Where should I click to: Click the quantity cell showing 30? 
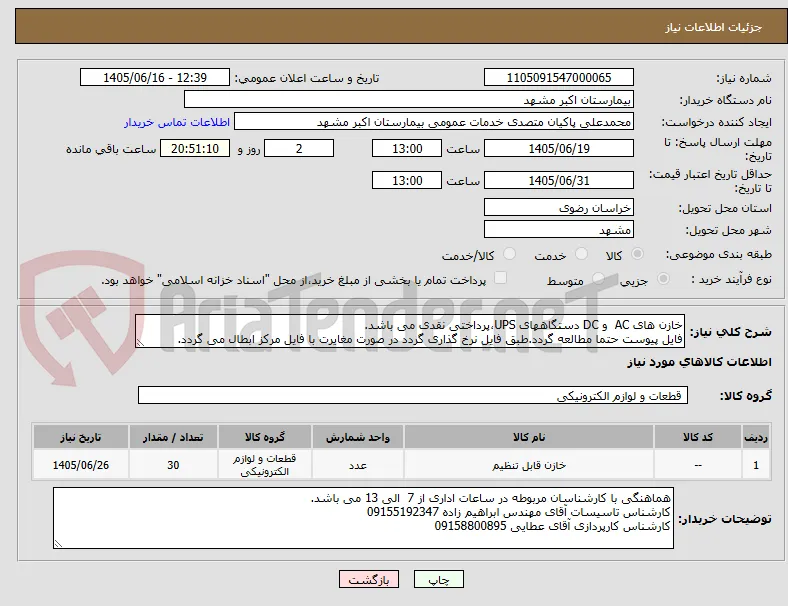click(173, 465)
